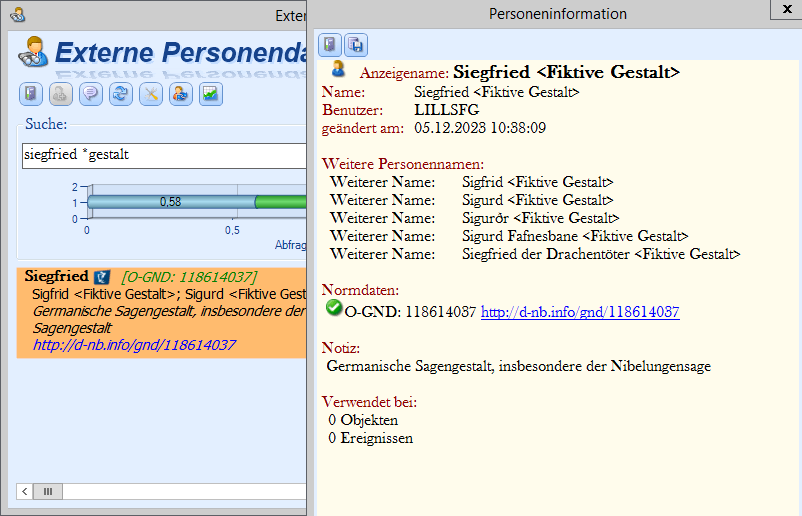Click the door icon in the Personeninformation toolbar

[330, 44]
